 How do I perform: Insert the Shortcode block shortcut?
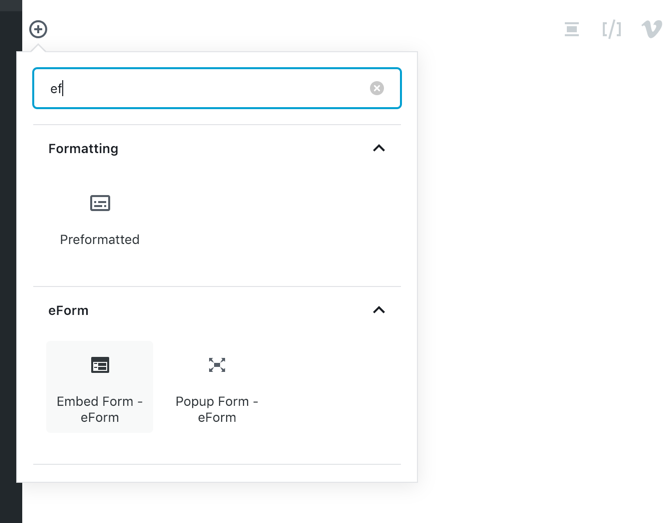click(x=611, y=29)
